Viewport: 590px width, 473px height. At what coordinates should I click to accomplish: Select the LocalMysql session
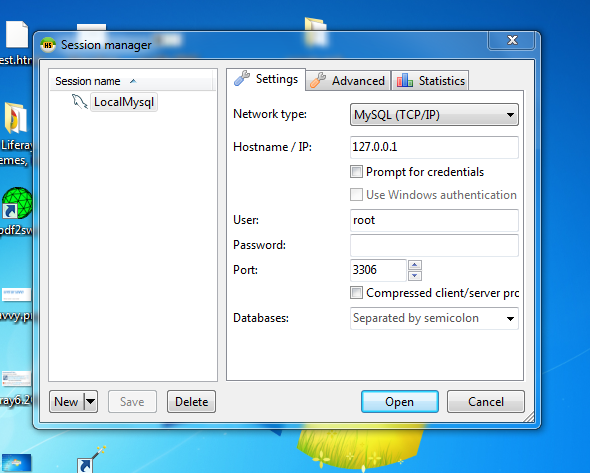pos(124,102)
